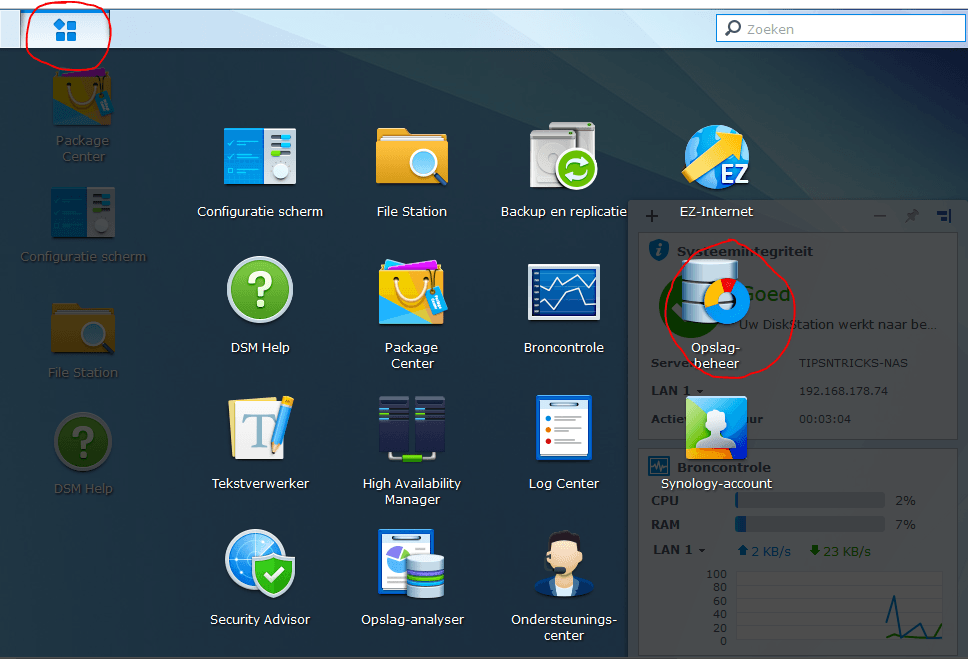Click the RAM usage bar
The height and width of the screenshot is (659, 968).
pos(810,524)
